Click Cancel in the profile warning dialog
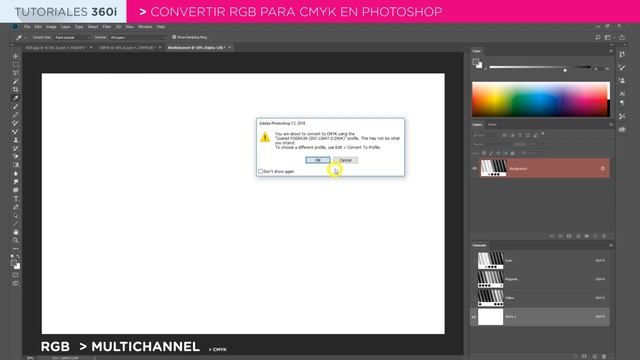This screenshot has height=360, width=640. (346, 160)
